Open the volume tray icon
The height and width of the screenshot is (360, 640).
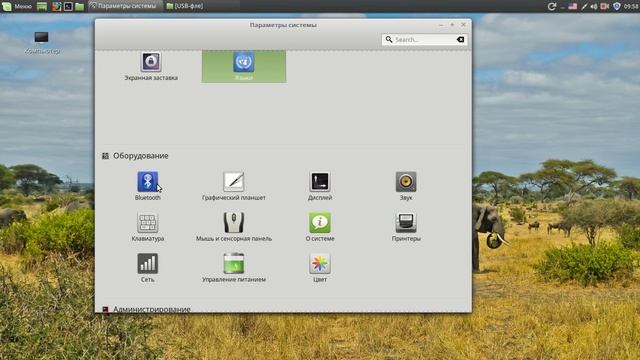tap(594, 6)
